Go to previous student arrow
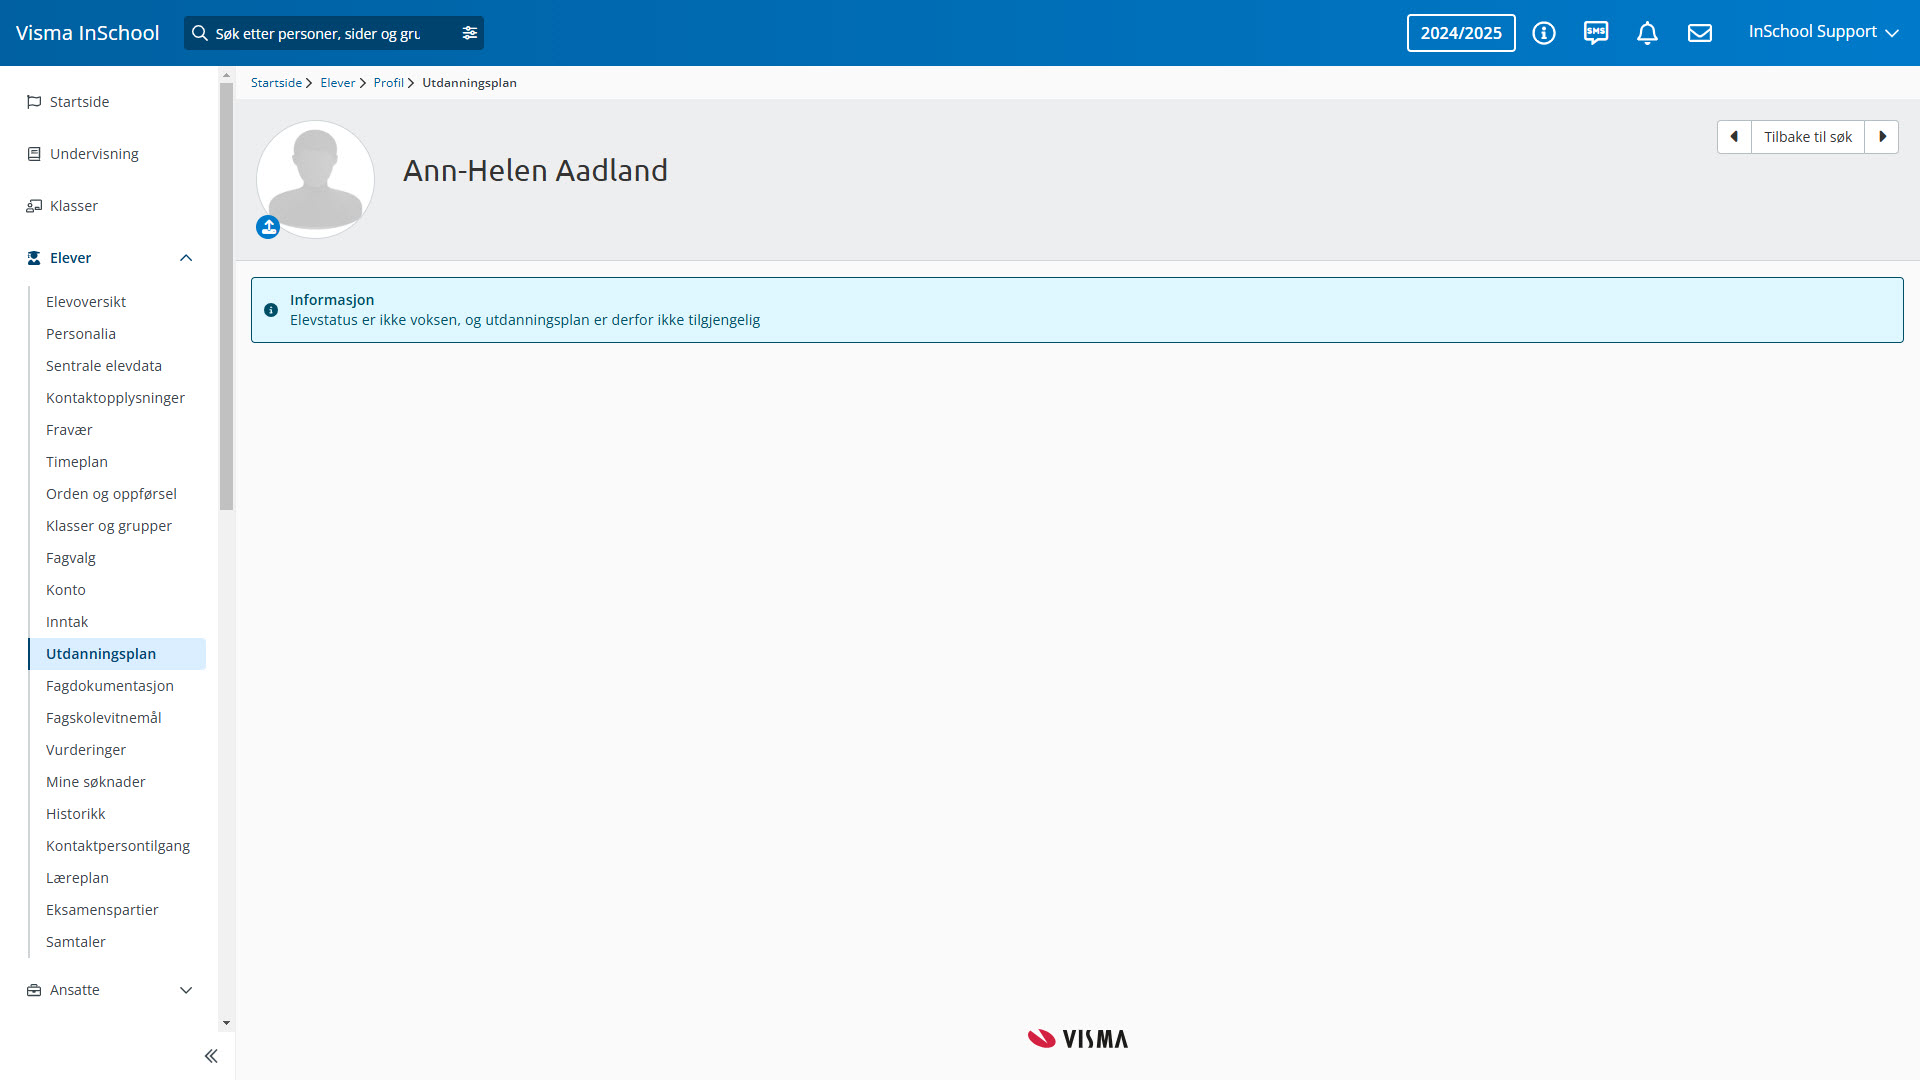Screen dimensions: 1920x1080 pos(1734,137)
